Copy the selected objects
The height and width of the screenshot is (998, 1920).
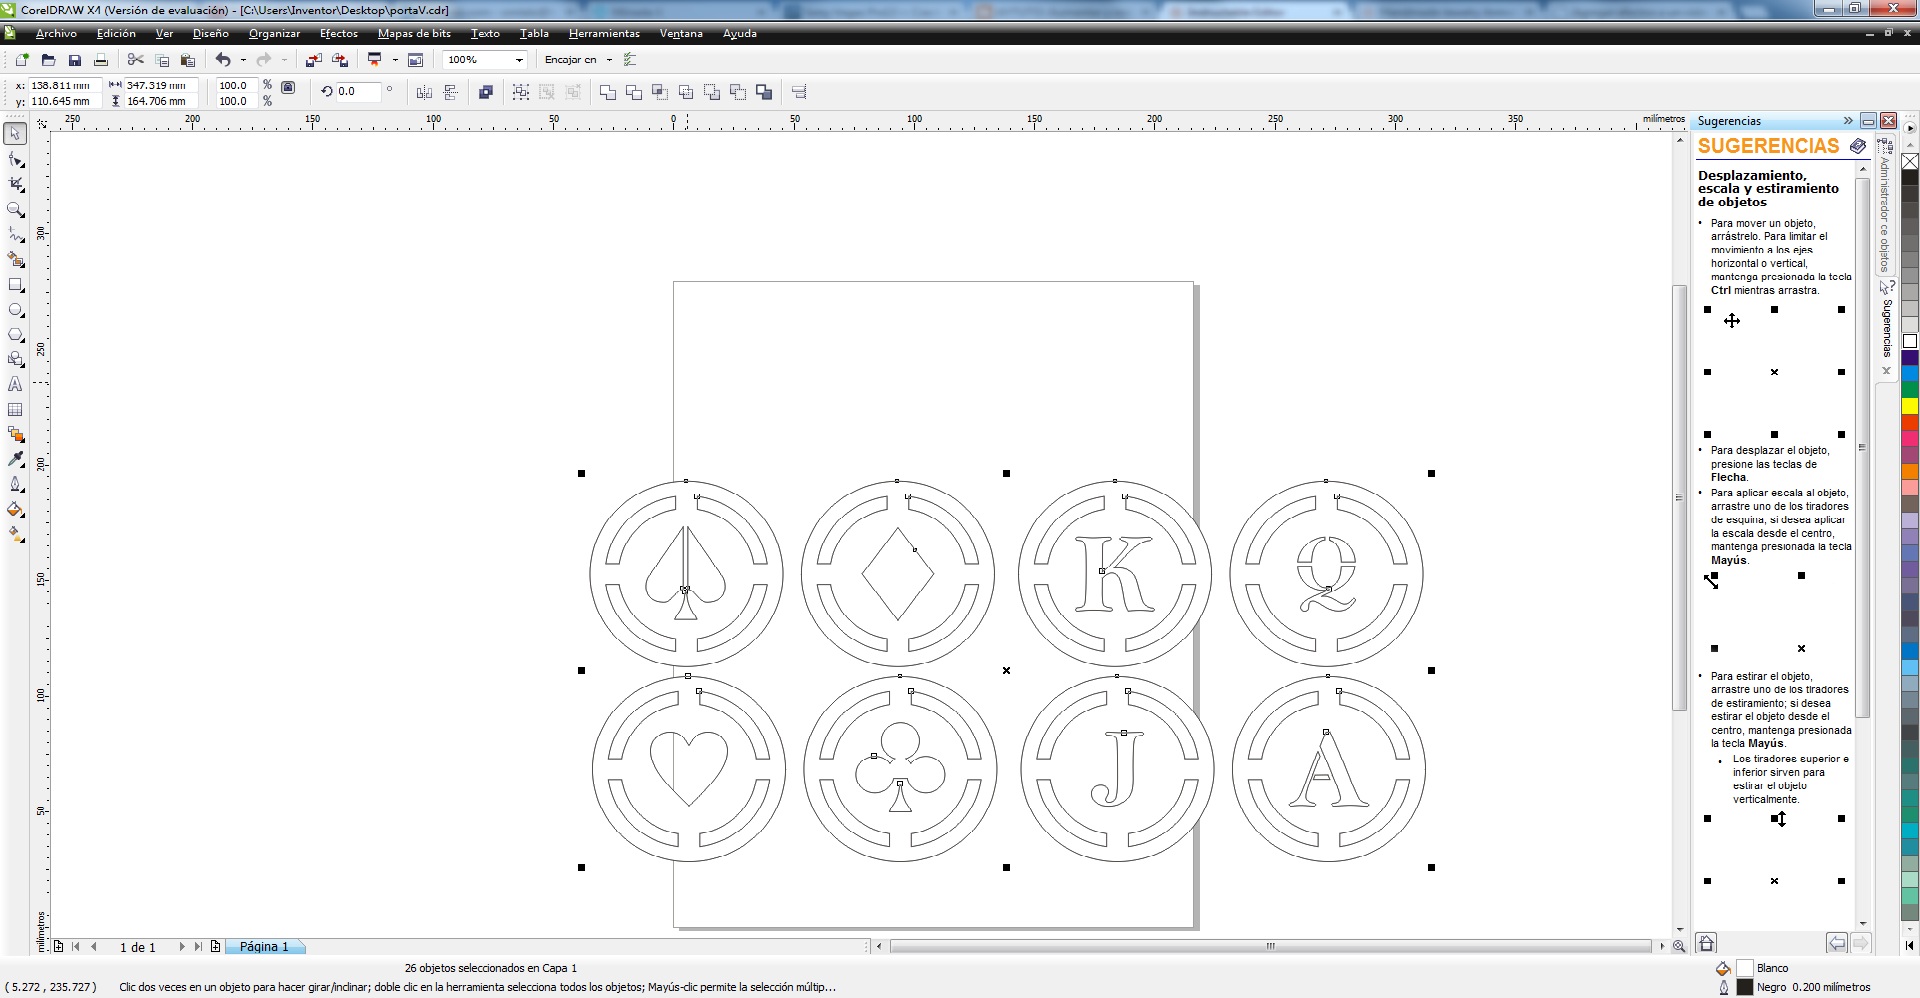(162, 60)
